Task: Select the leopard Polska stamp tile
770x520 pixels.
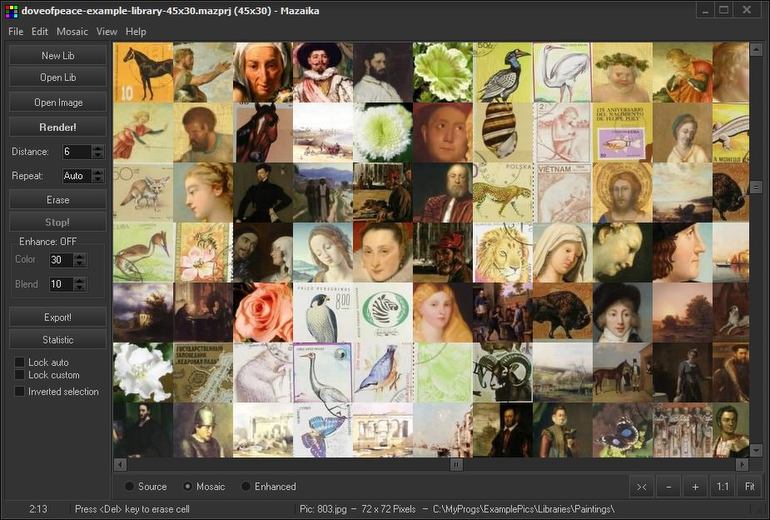Action: click(503, 192)
